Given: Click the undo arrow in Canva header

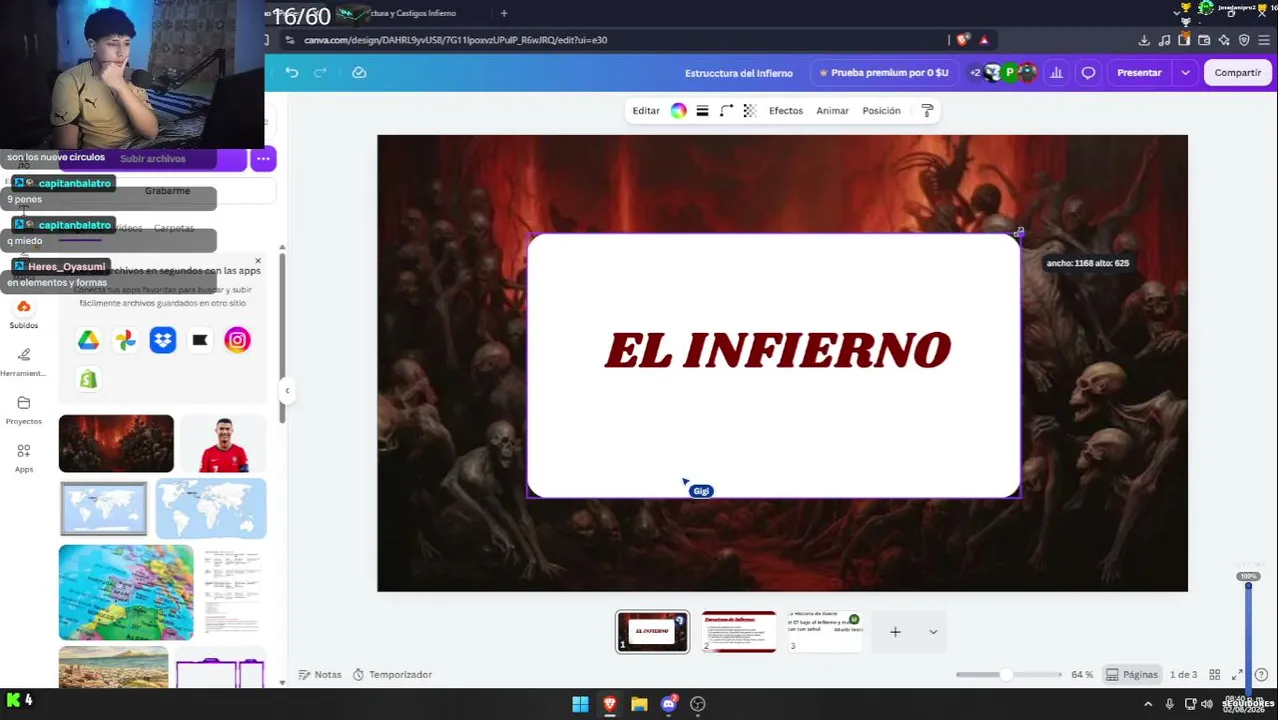Looking at the screenshot, I should 292,73.
